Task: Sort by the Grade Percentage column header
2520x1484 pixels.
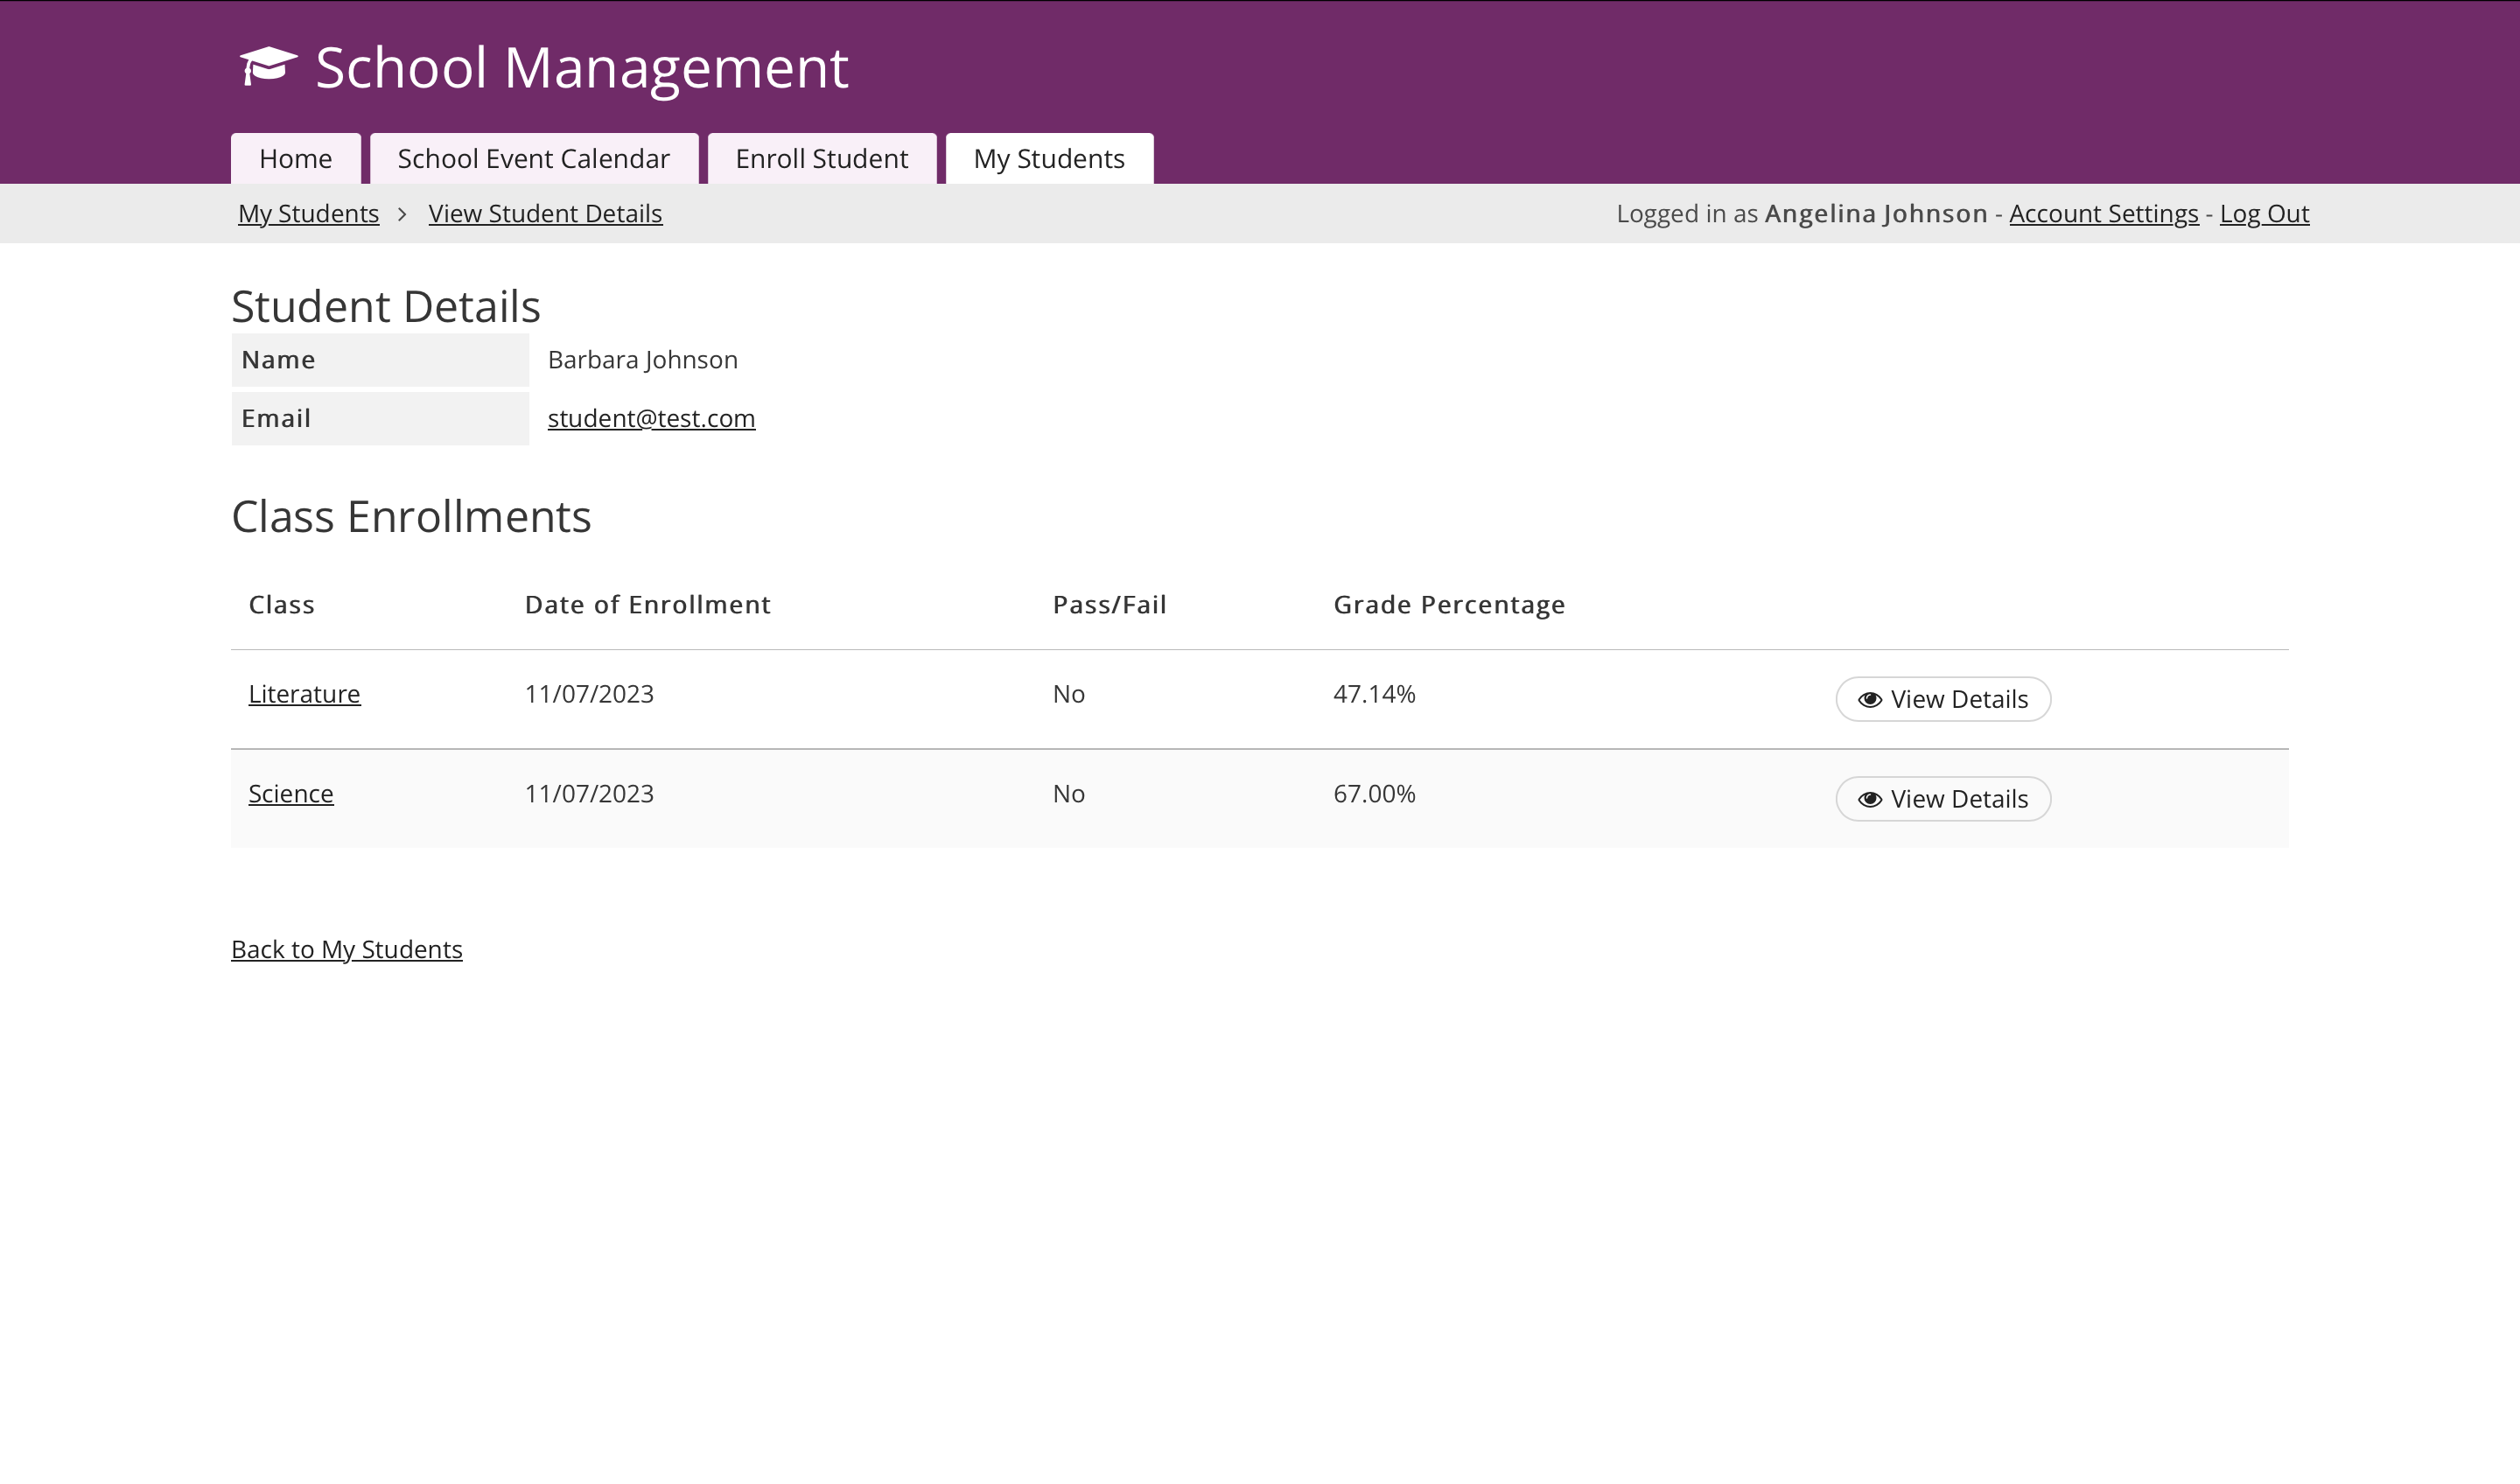Action: coord(1448,604)
